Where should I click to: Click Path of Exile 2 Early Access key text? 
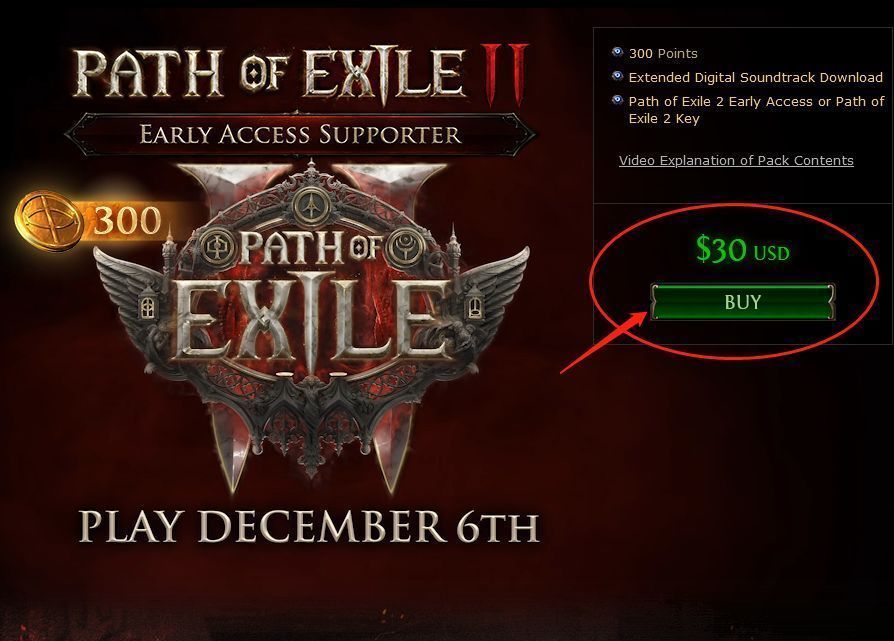pyautogui.click(x=756, y=110)
